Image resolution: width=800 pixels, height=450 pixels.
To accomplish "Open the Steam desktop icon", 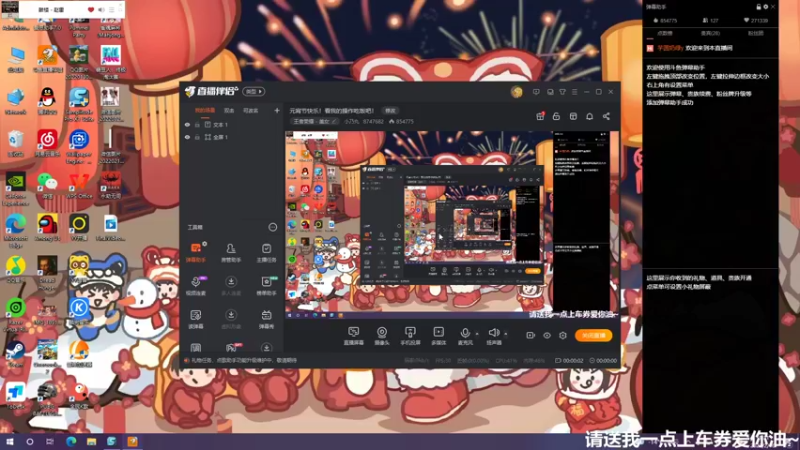I will (x=15, y=354).
